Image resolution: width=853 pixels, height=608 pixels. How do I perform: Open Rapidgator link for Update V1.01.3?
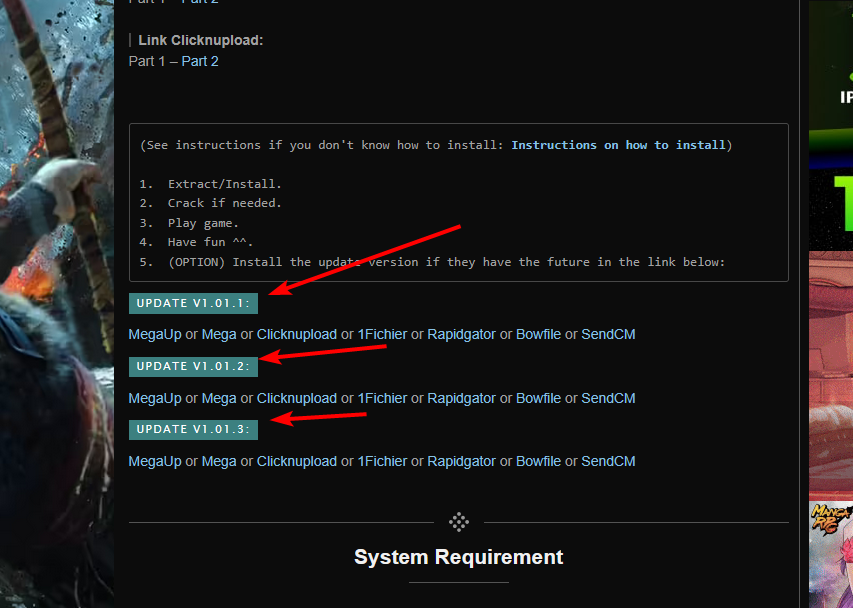pos(461,462)
